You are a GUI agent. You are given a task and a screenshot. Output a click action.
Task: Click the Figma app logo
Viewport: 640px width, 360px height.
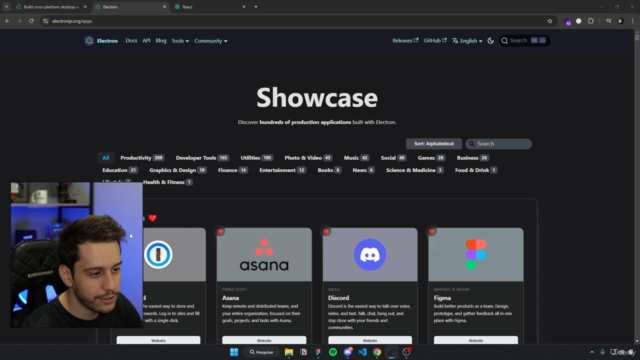476,255
